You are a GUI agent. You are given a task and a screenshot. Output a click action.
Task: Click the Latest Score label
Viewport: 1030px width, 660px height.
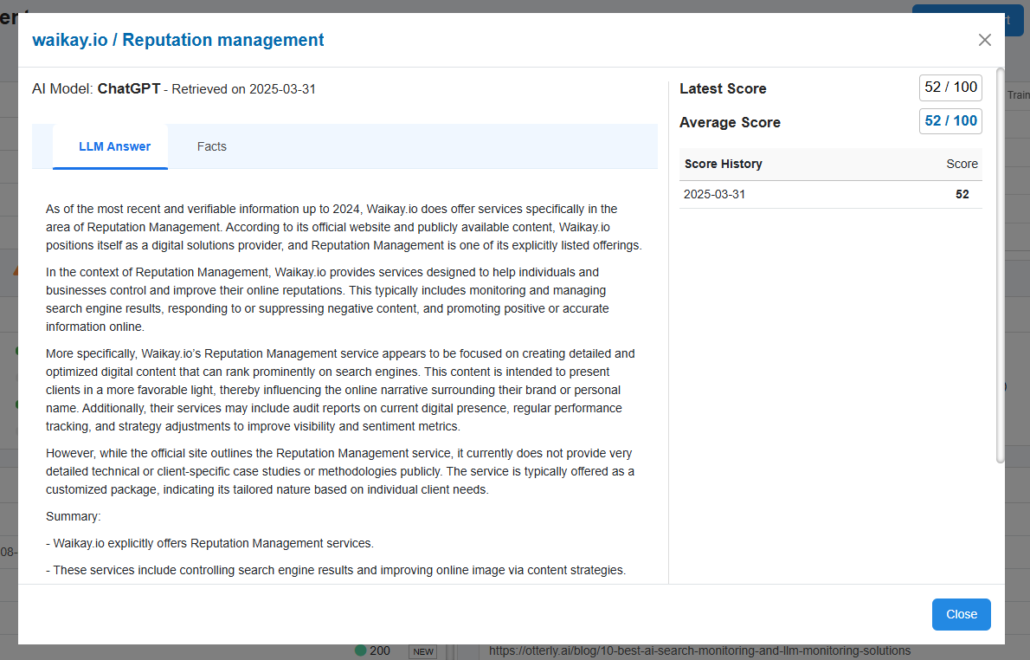723,89
